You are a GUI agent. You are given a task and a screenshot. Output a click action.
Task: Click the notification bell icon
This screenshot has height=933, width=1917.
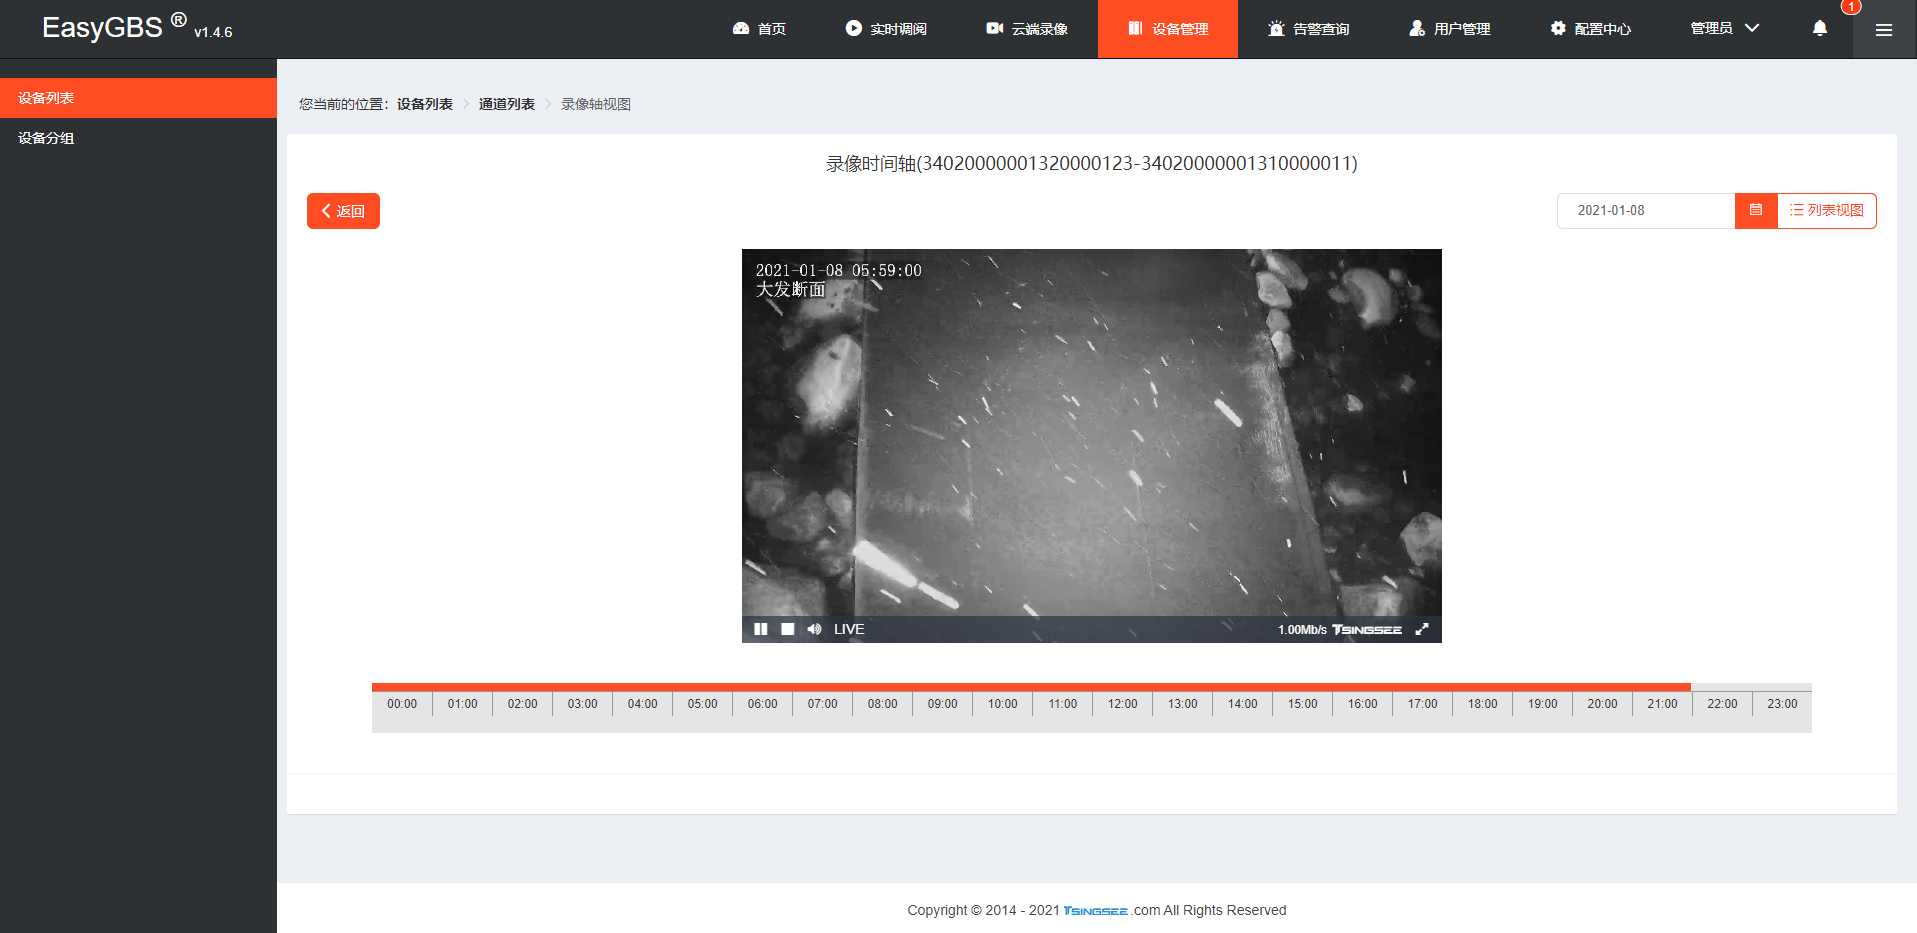pyautogui.click(x=1819, y=28)
